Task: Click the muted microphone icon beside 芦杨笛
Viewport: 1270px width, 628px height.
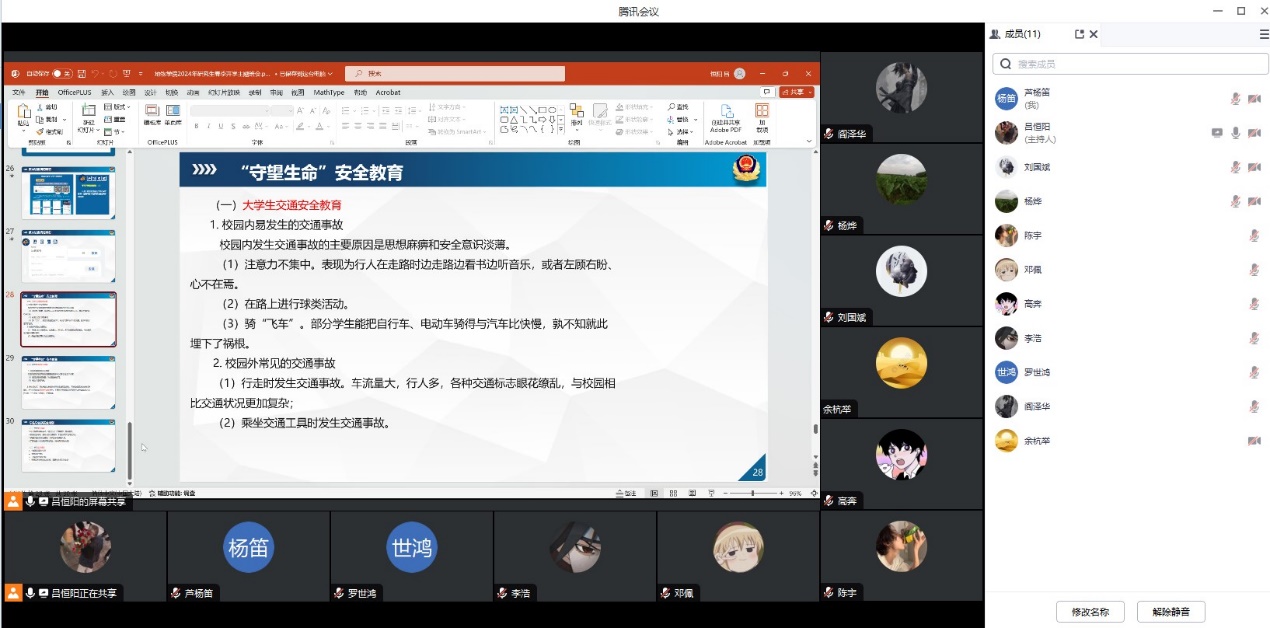Action: coord(1236,98)
